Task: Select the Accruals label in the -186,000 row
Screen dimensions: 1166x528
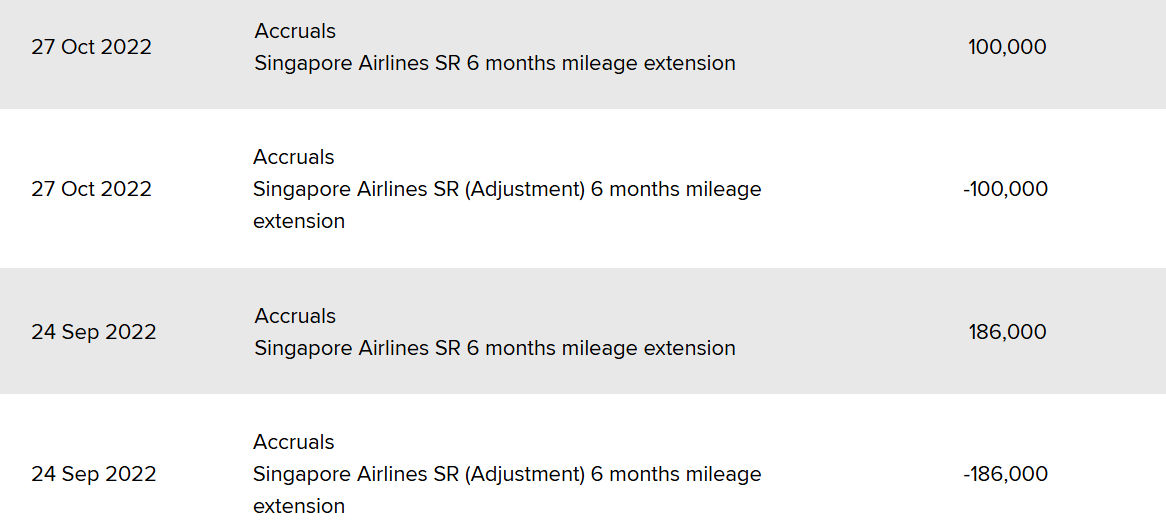Action: [x=294, y=442]
